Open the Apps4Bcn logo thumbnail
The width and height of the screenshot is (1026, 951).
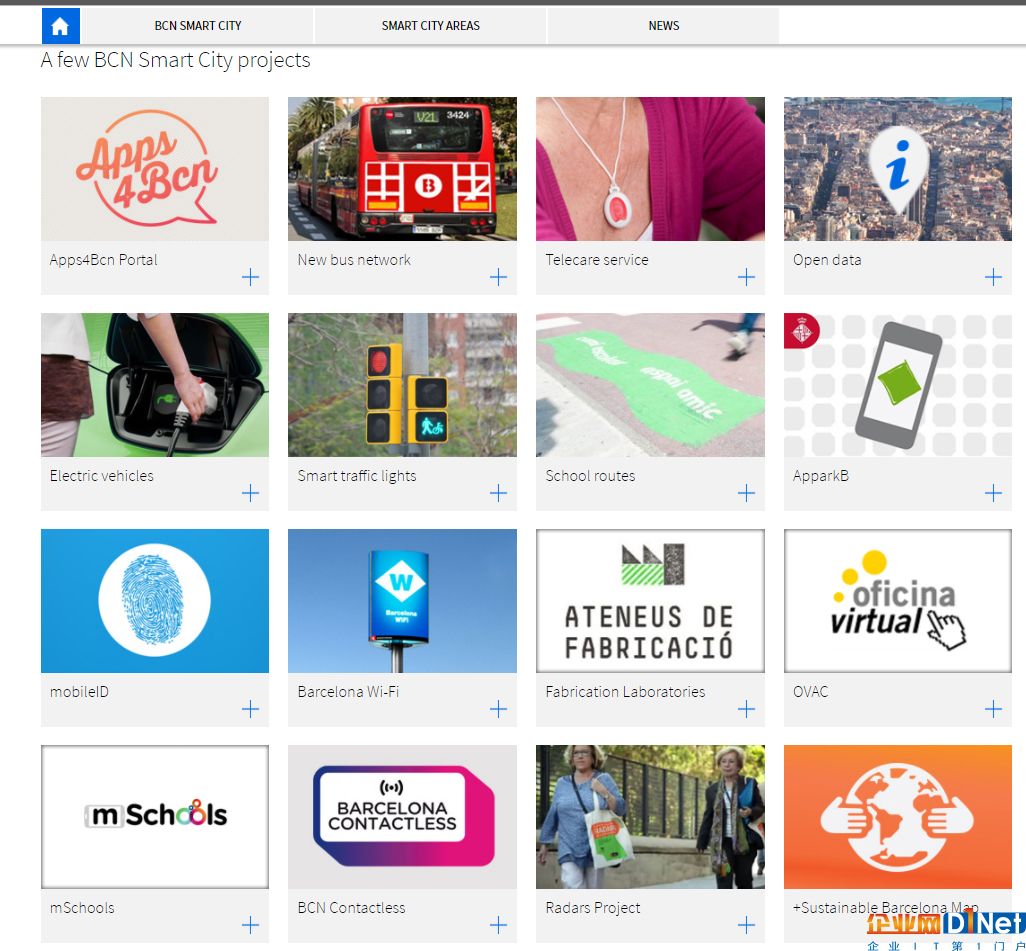pos(155,169)
